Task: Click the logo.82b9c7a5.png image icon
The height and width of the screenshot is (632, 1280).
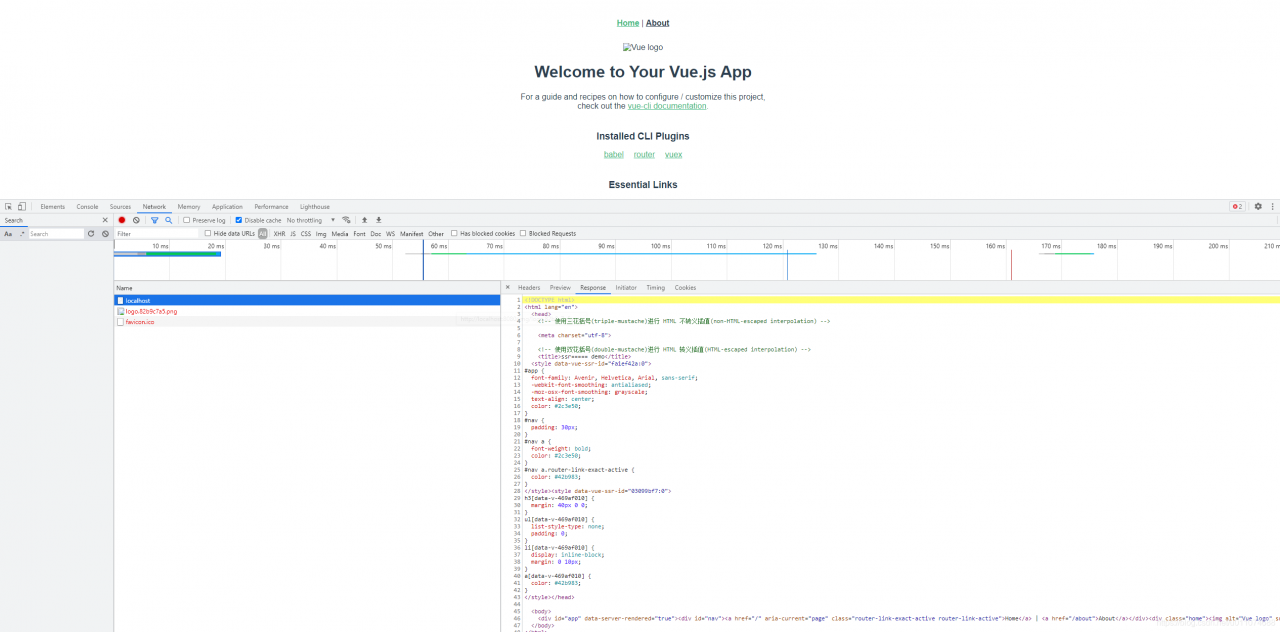Action: tap(121, 311)
